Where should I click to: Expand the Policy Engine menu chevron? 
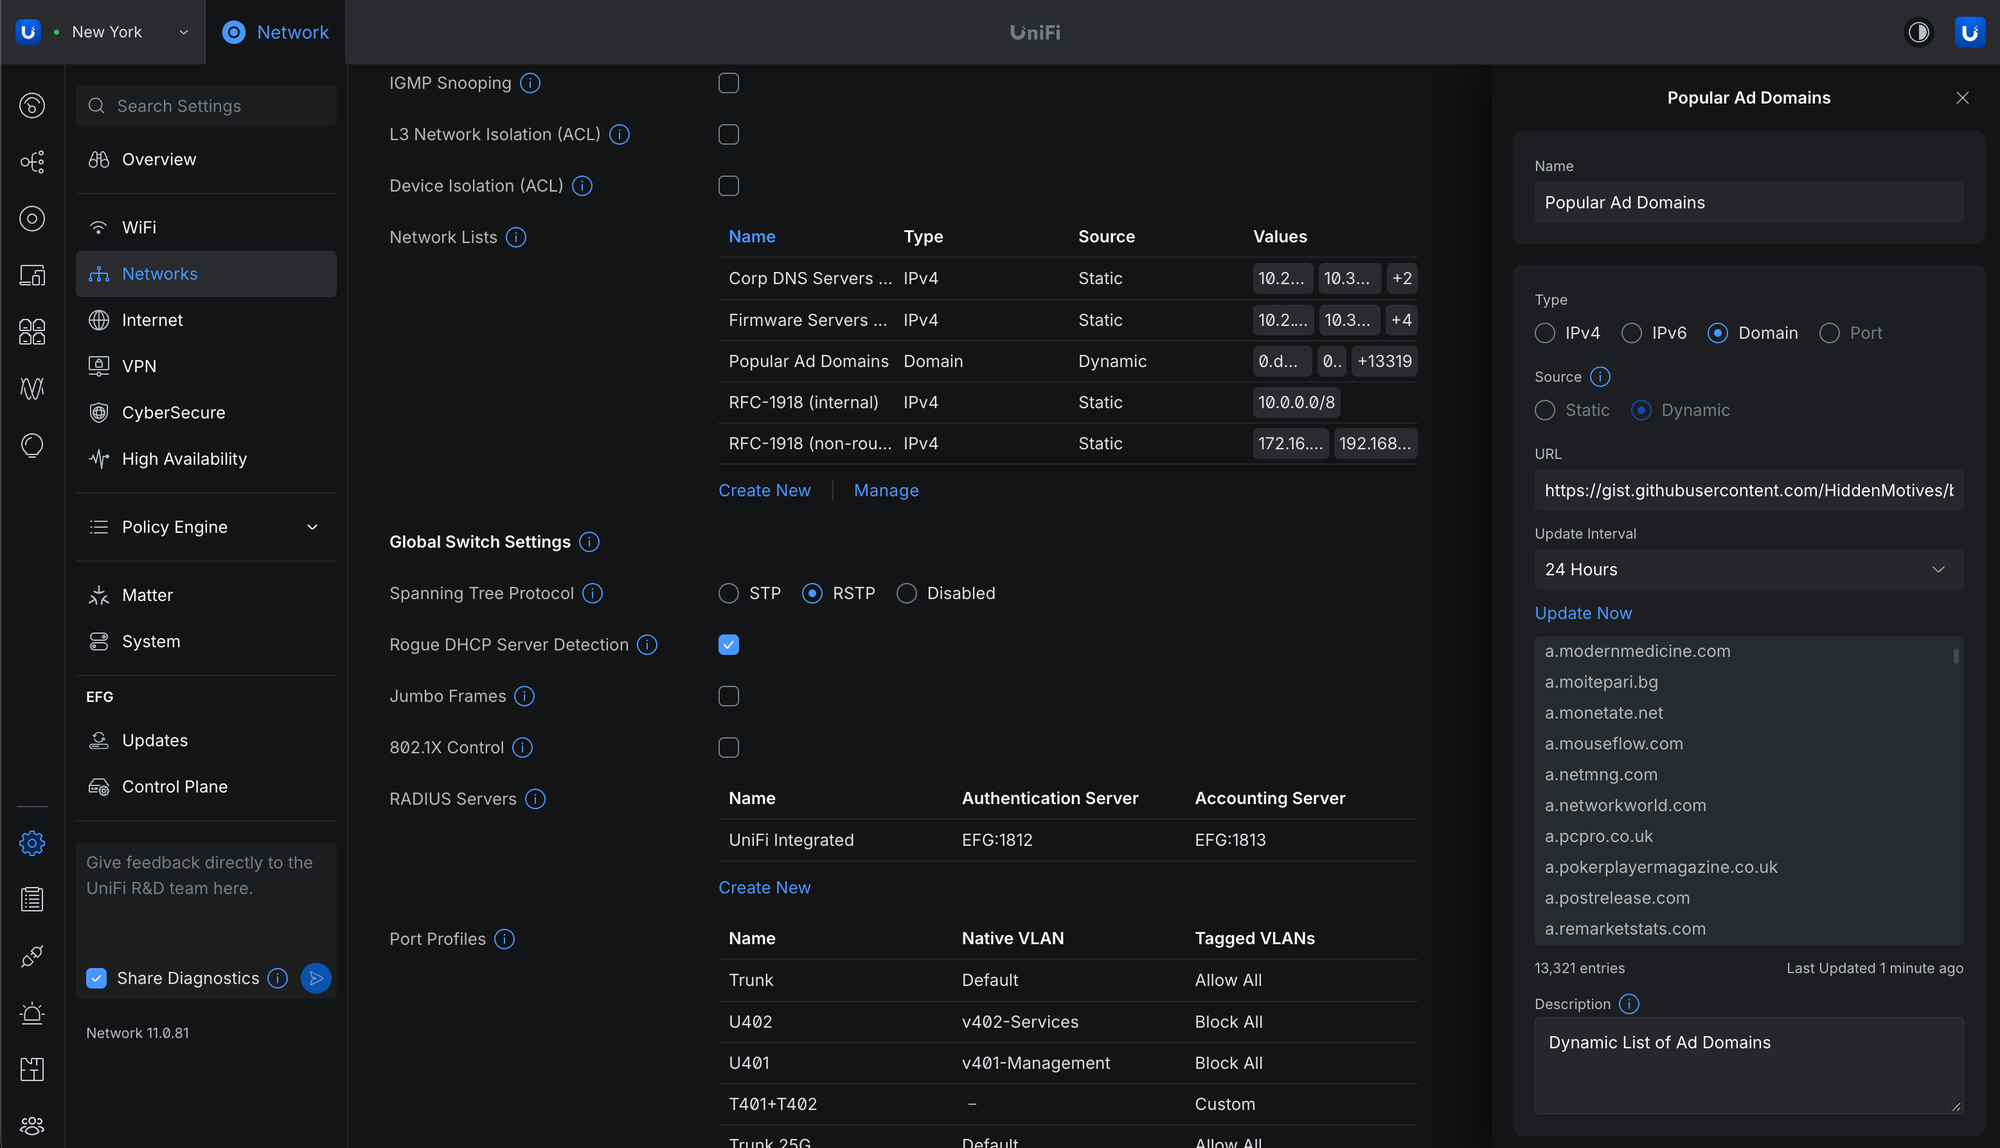312,527
